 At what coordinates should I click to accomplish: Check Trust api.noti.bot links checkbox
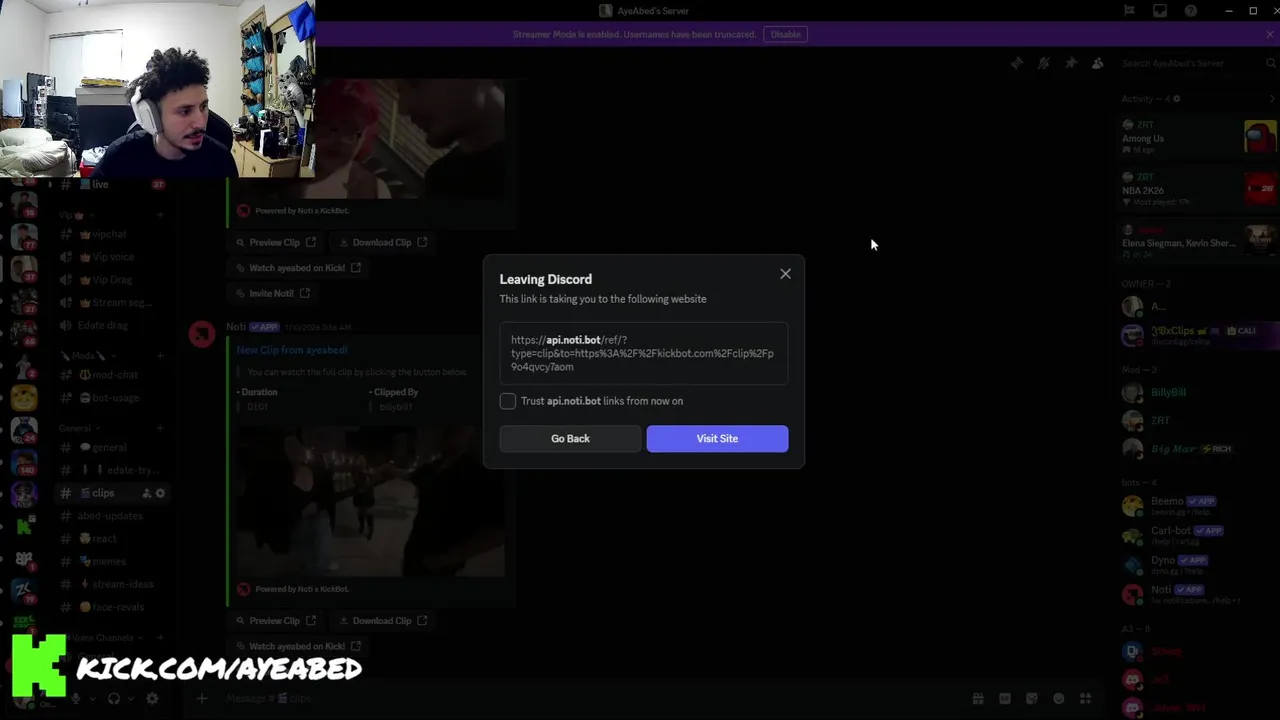tap(508, 401)
